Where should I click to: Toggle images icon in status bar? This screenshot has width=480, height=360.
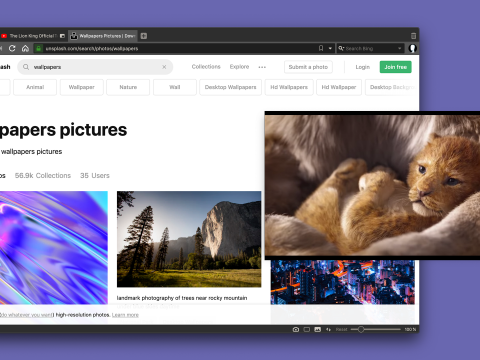click(318, 329)
